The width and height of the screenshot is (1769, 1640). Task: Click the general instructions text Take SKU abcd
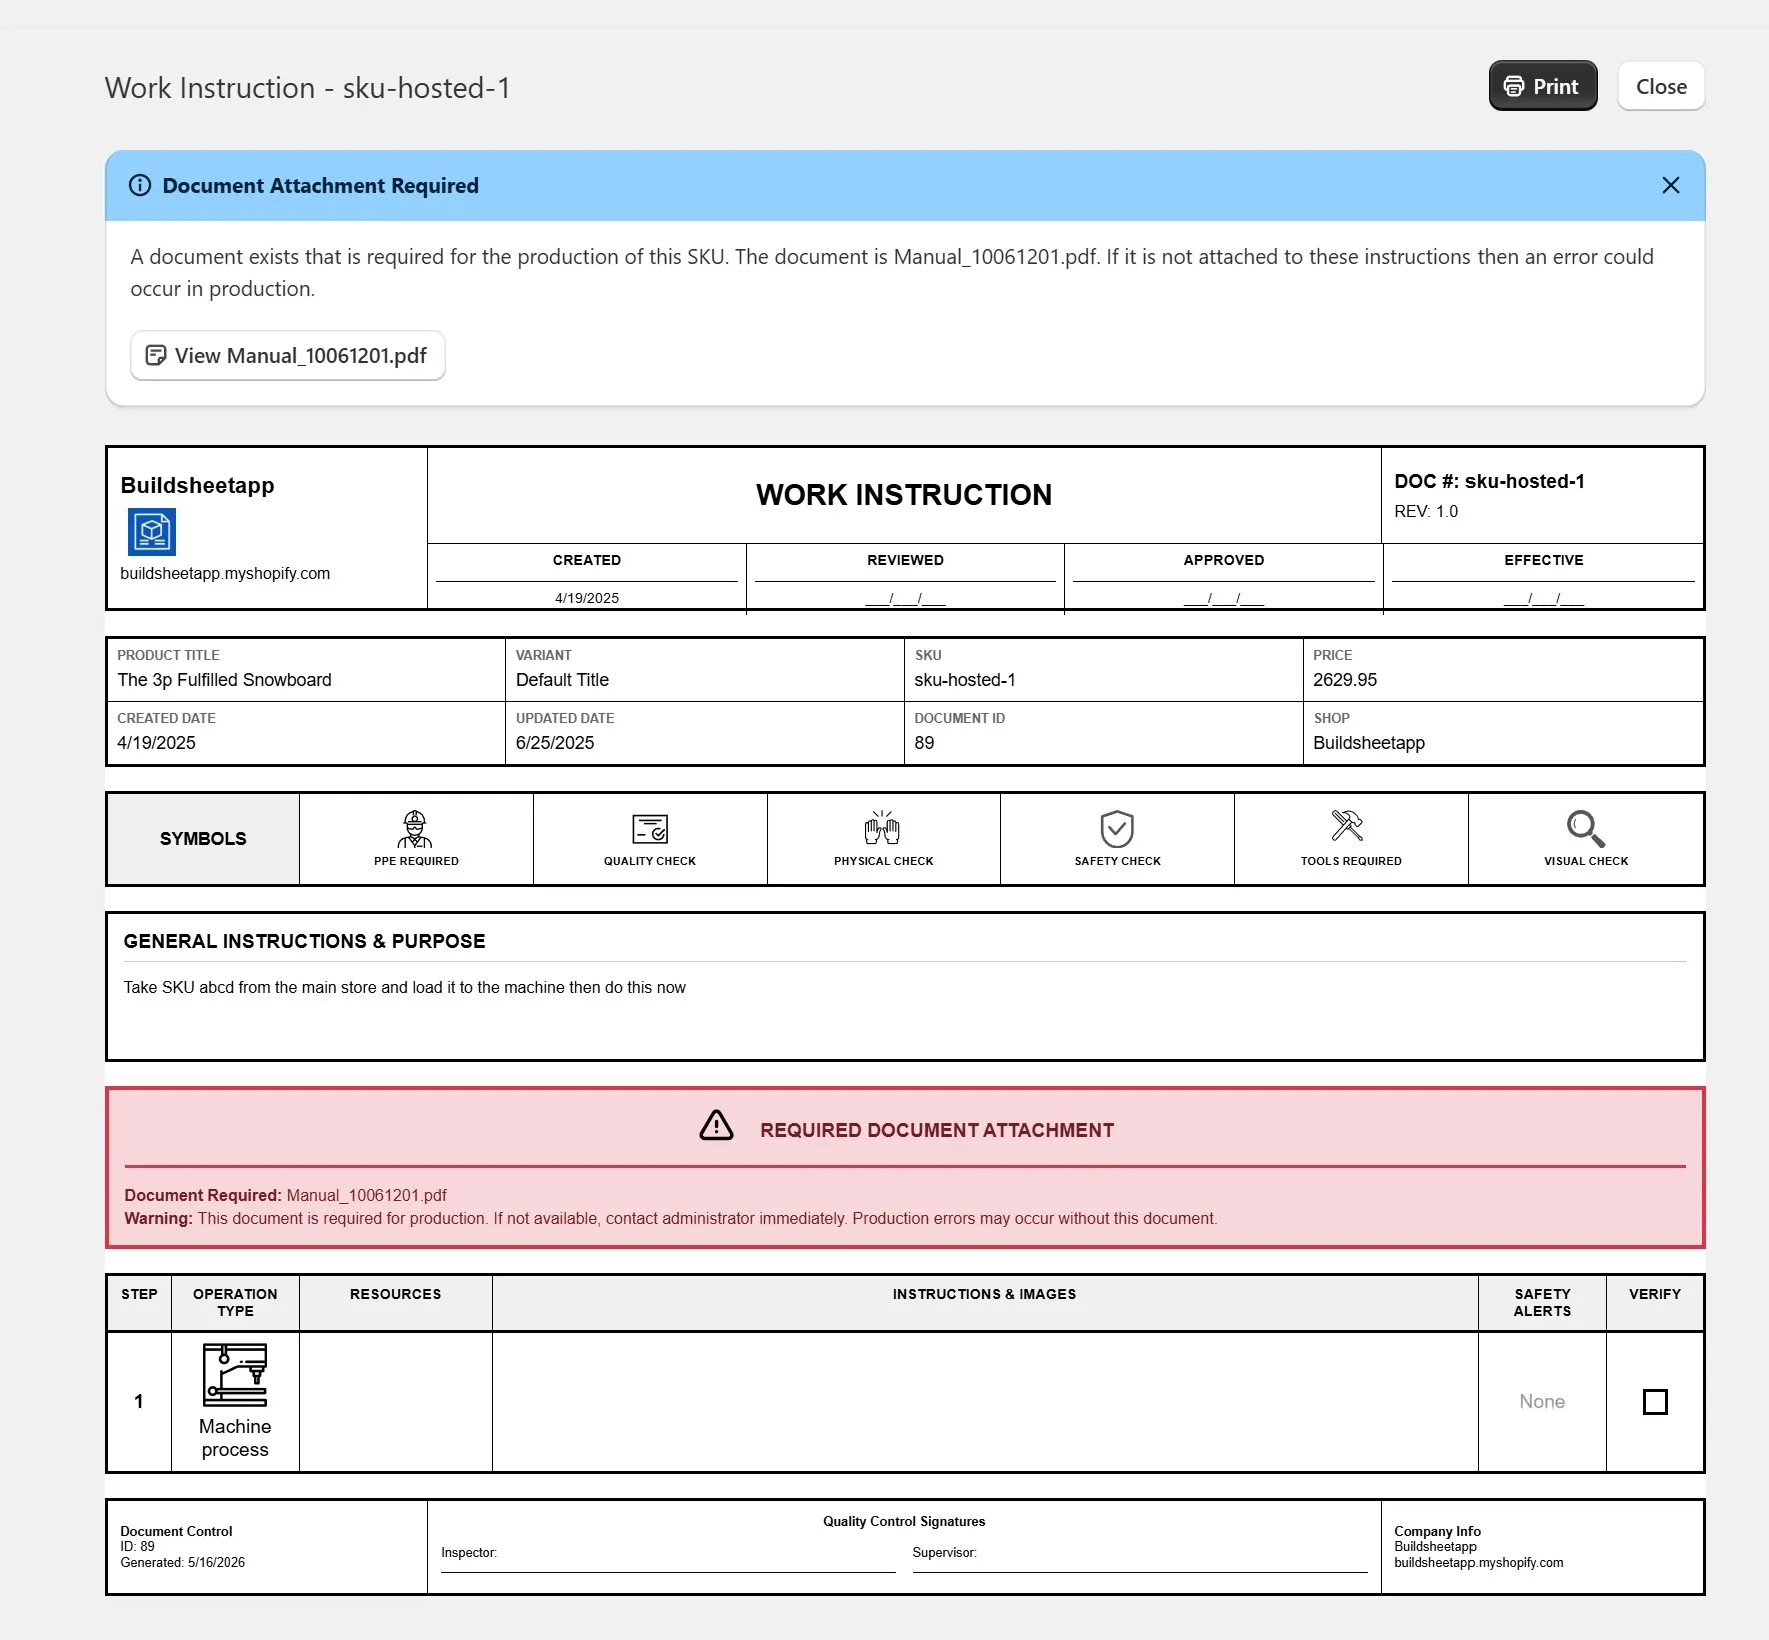click(404, 988)
